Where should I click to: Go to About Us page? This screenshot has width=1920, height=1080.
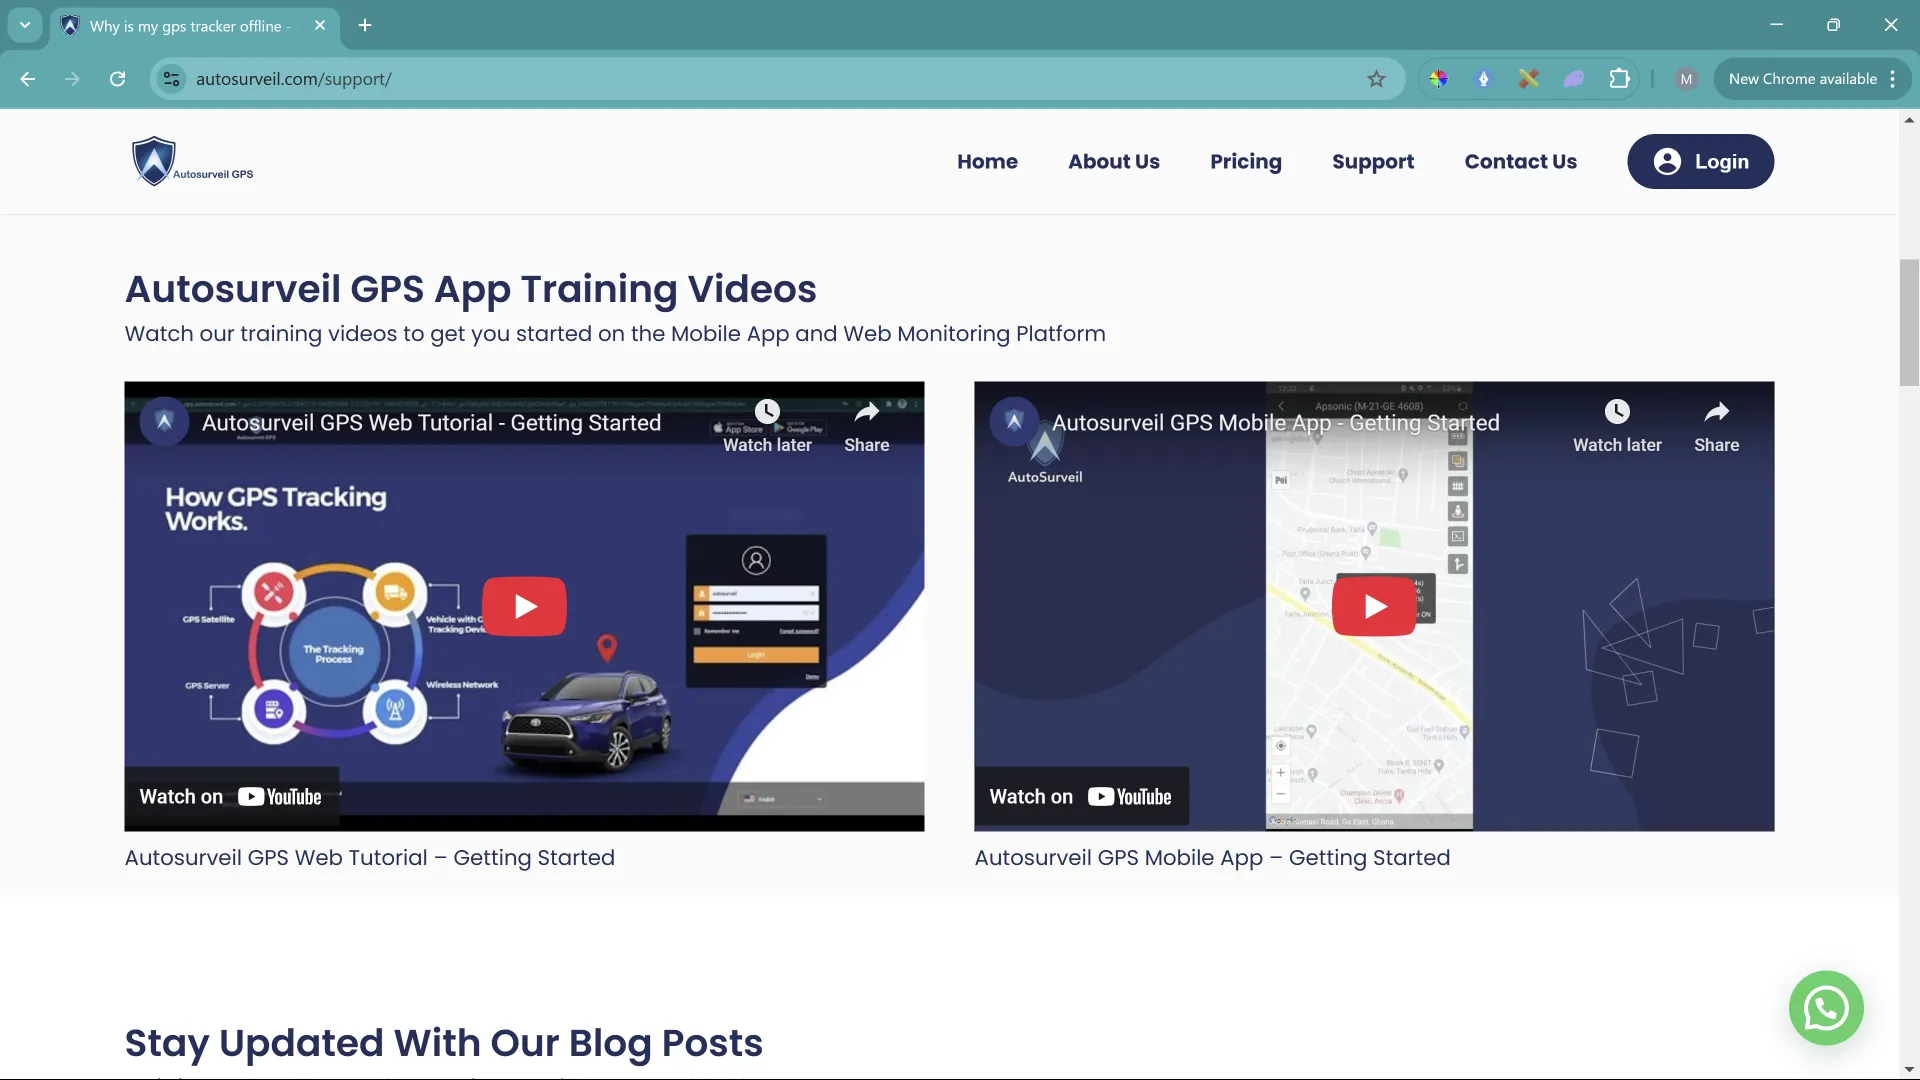coord(1113,162)
